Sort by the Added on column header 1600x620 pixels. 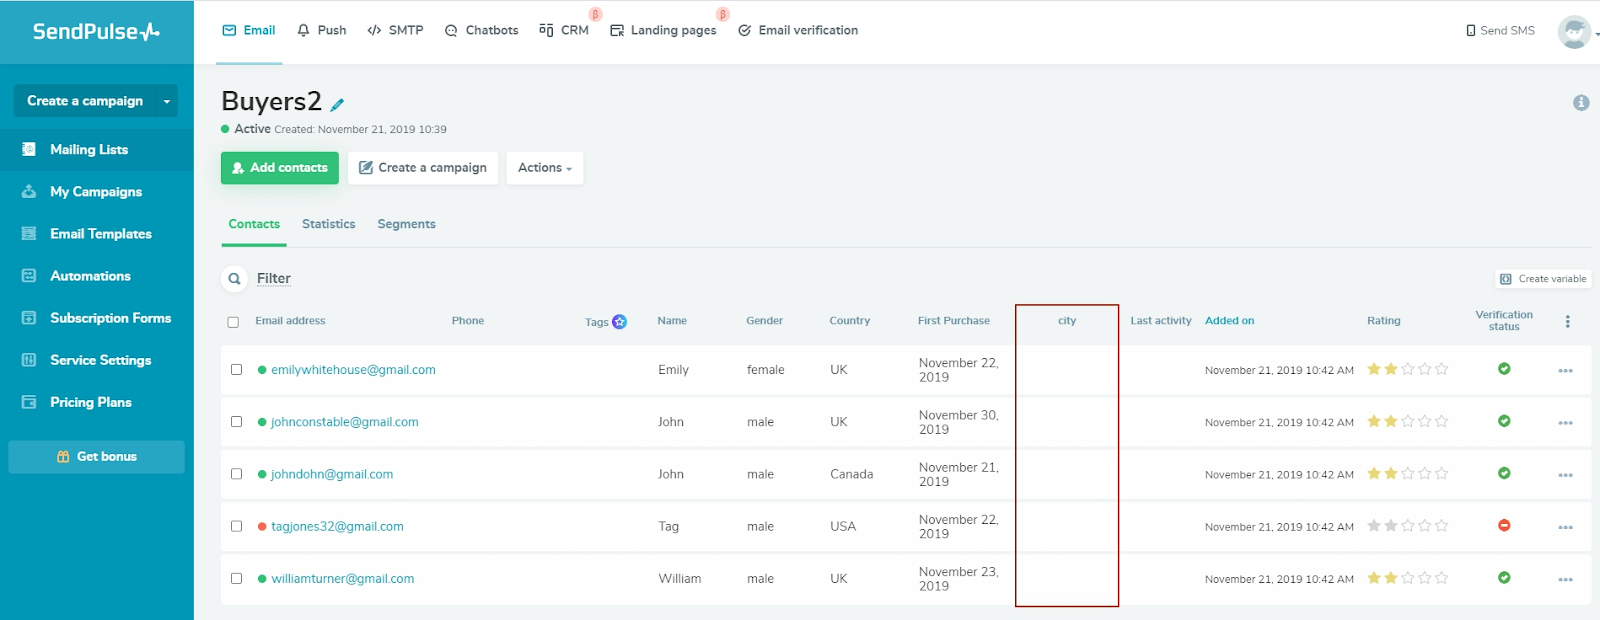1229,321
